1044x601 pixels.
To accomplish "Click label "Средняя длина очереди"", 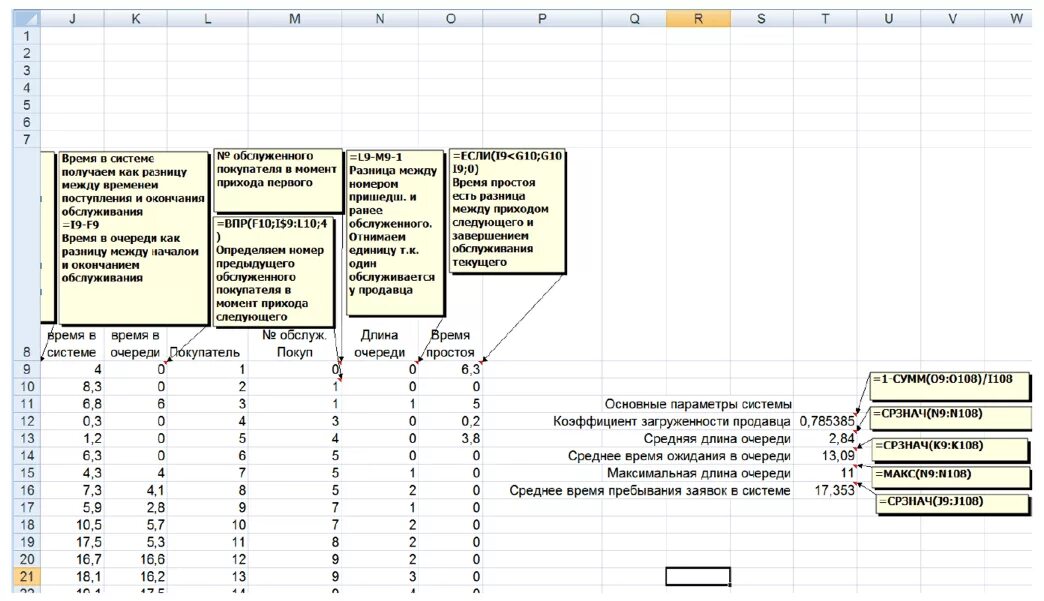I will (717, 439).
